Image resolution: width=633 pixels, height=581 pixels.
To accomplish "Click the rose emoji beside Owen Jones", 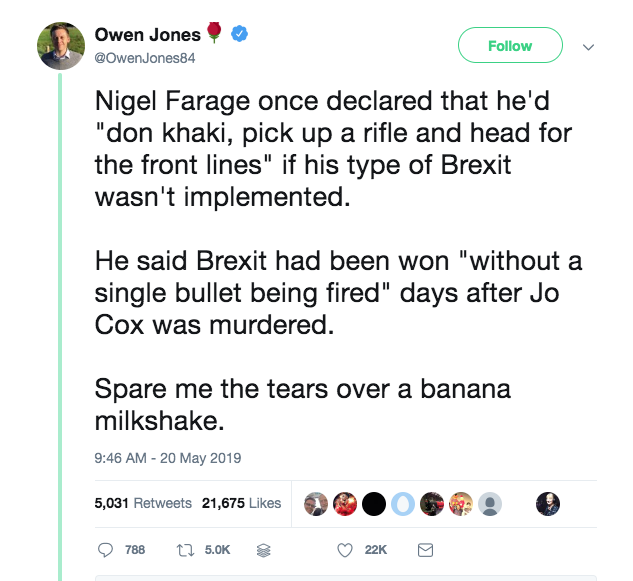I will pyautogui.click(x=215, y=34).
